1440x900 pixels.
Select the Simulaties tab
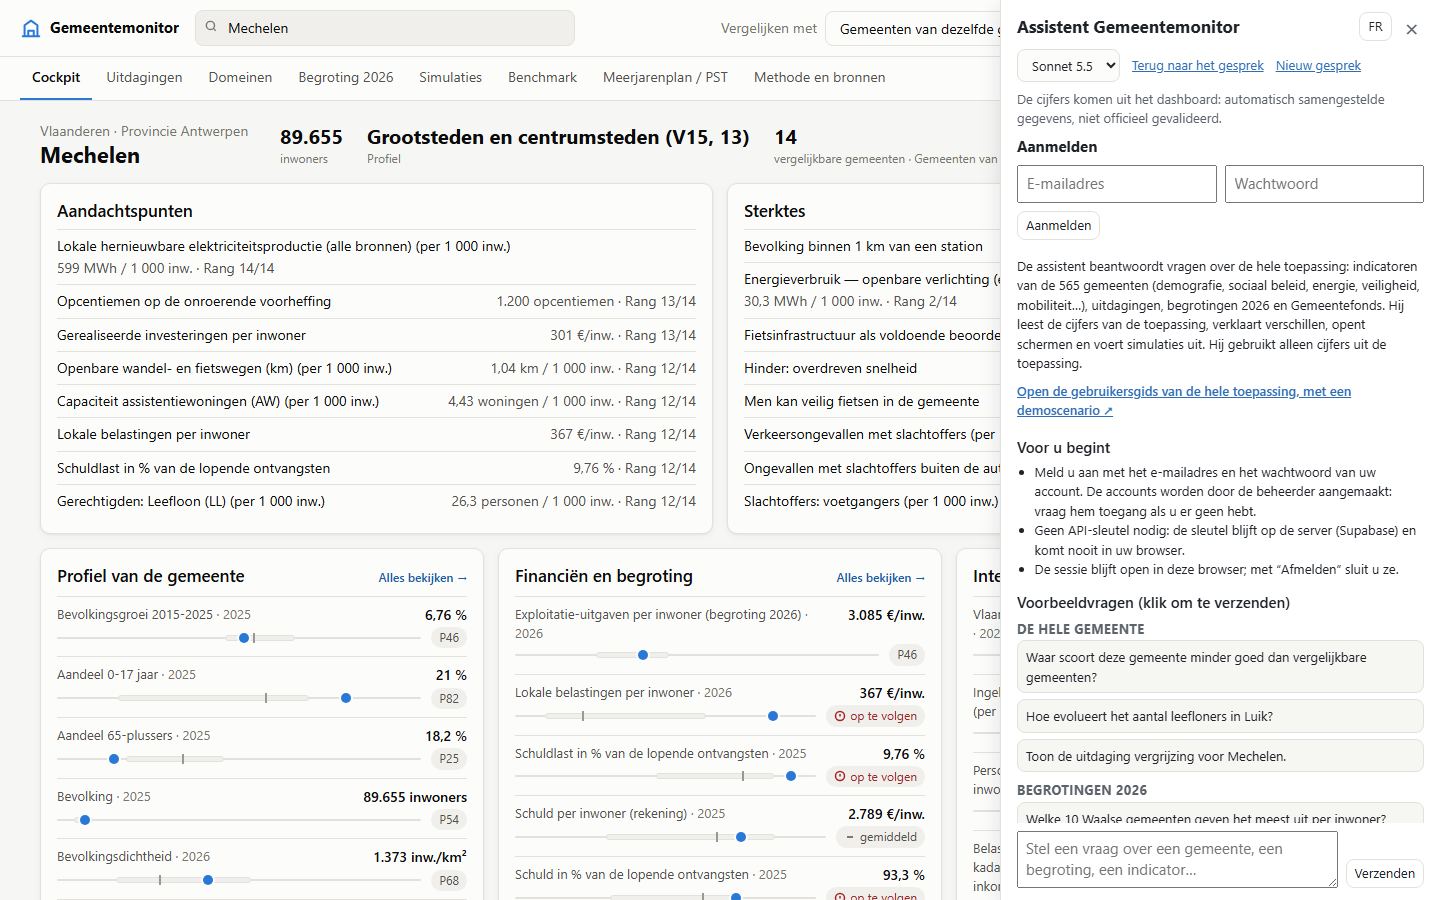click(450, 77)
